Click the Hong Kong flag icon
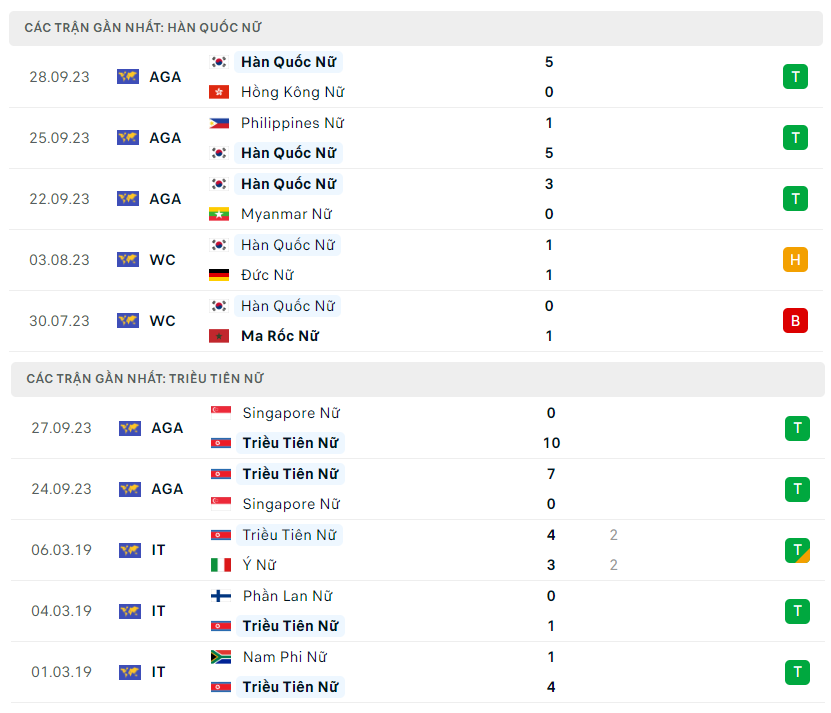831x713 pixels. [x=219, y=92]
